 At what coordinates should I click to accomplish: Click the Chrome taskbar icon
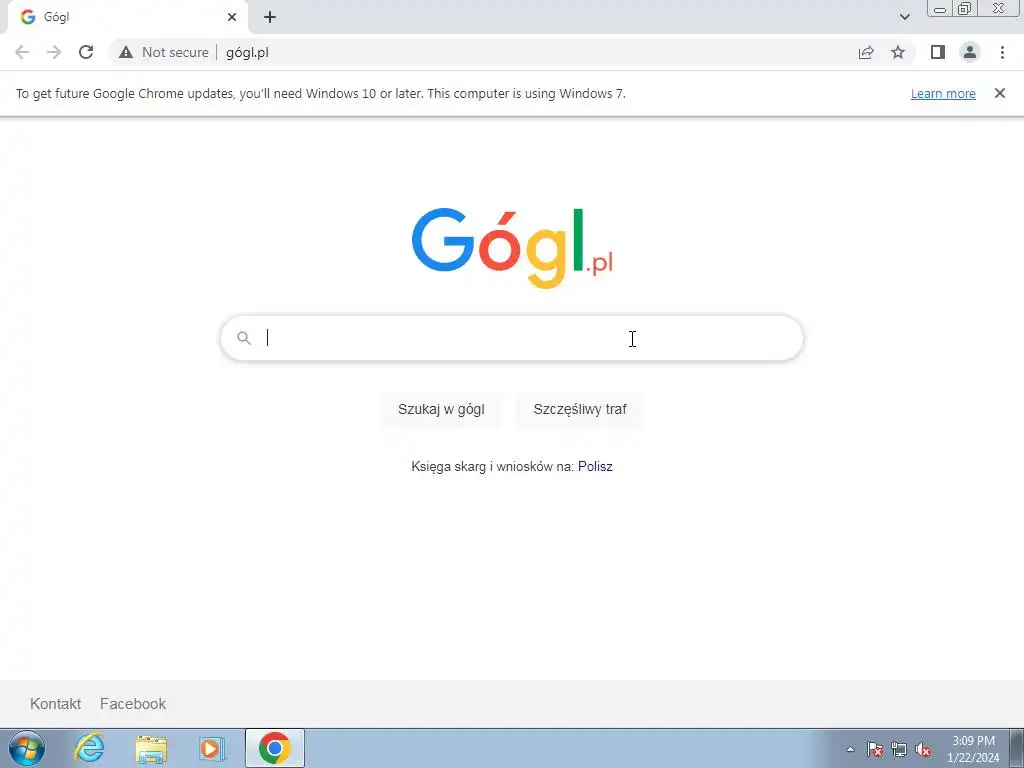(275, 748)
